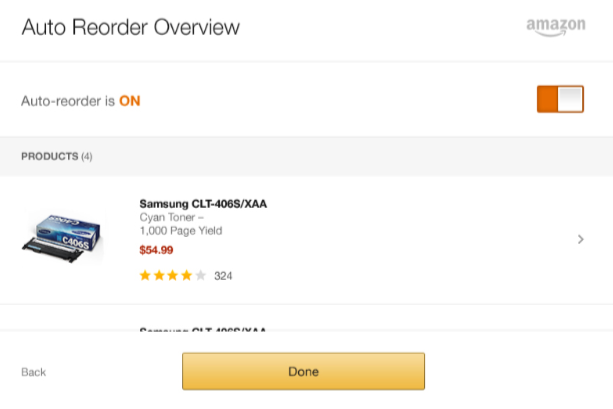Click the first gold rating star
The image size is (613, 409).
(x=145, y=276)
